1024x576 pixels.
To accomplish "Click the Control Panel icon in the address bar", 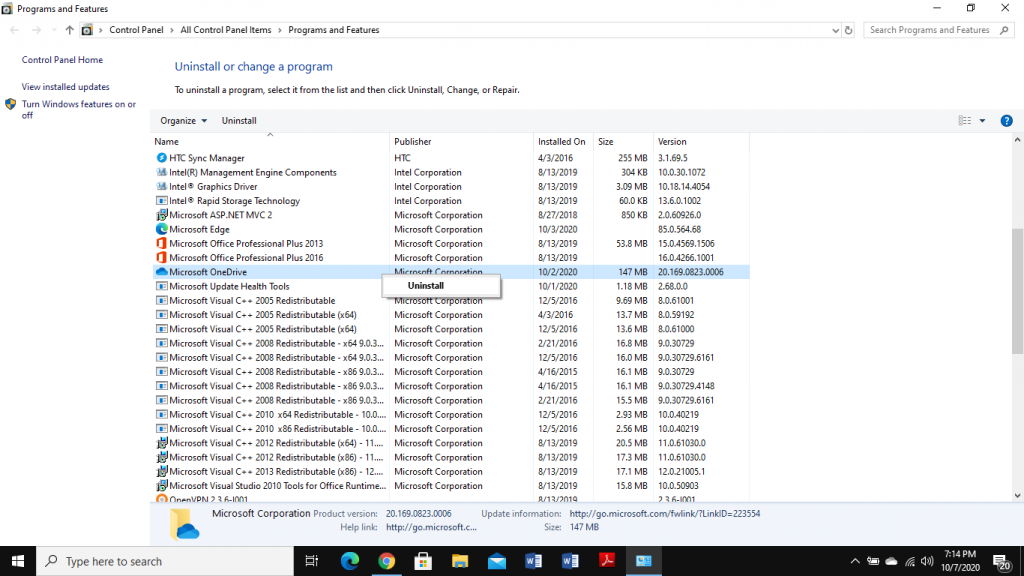I will point(87,29).
